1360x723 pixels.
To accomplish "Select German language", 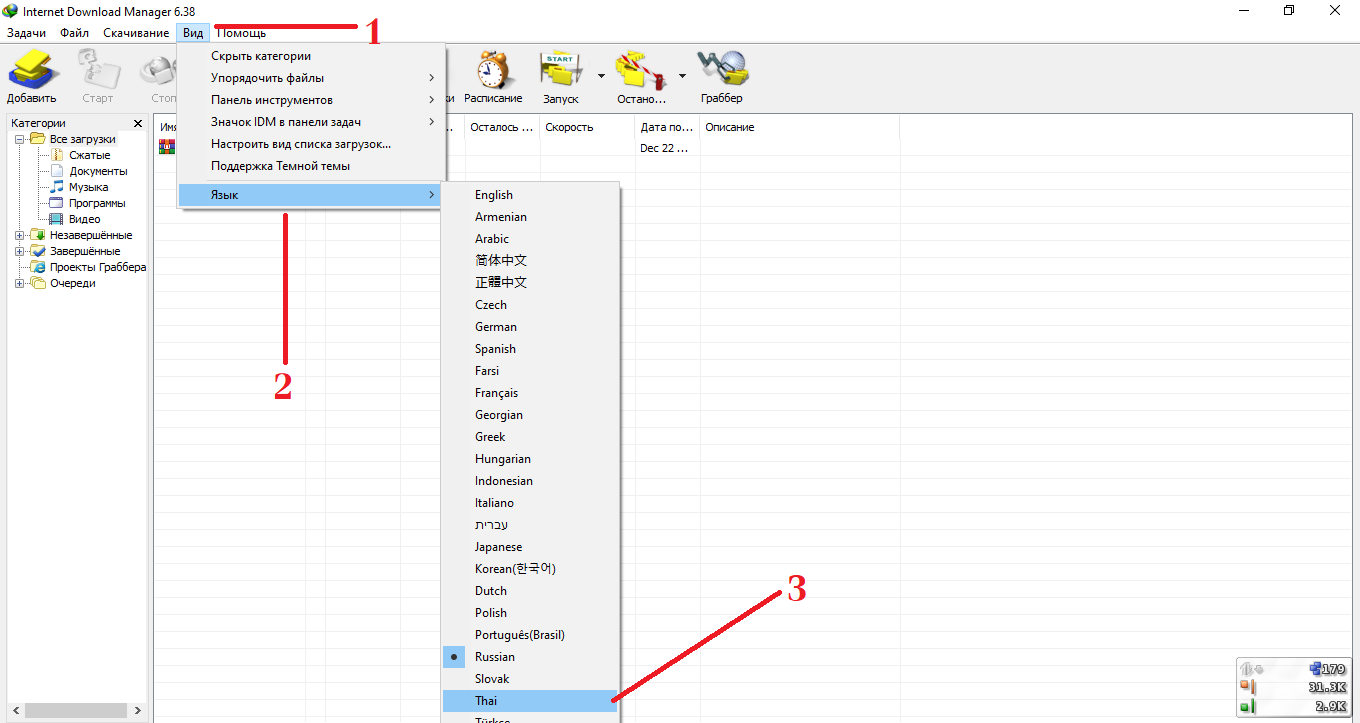I will point(531,327).
